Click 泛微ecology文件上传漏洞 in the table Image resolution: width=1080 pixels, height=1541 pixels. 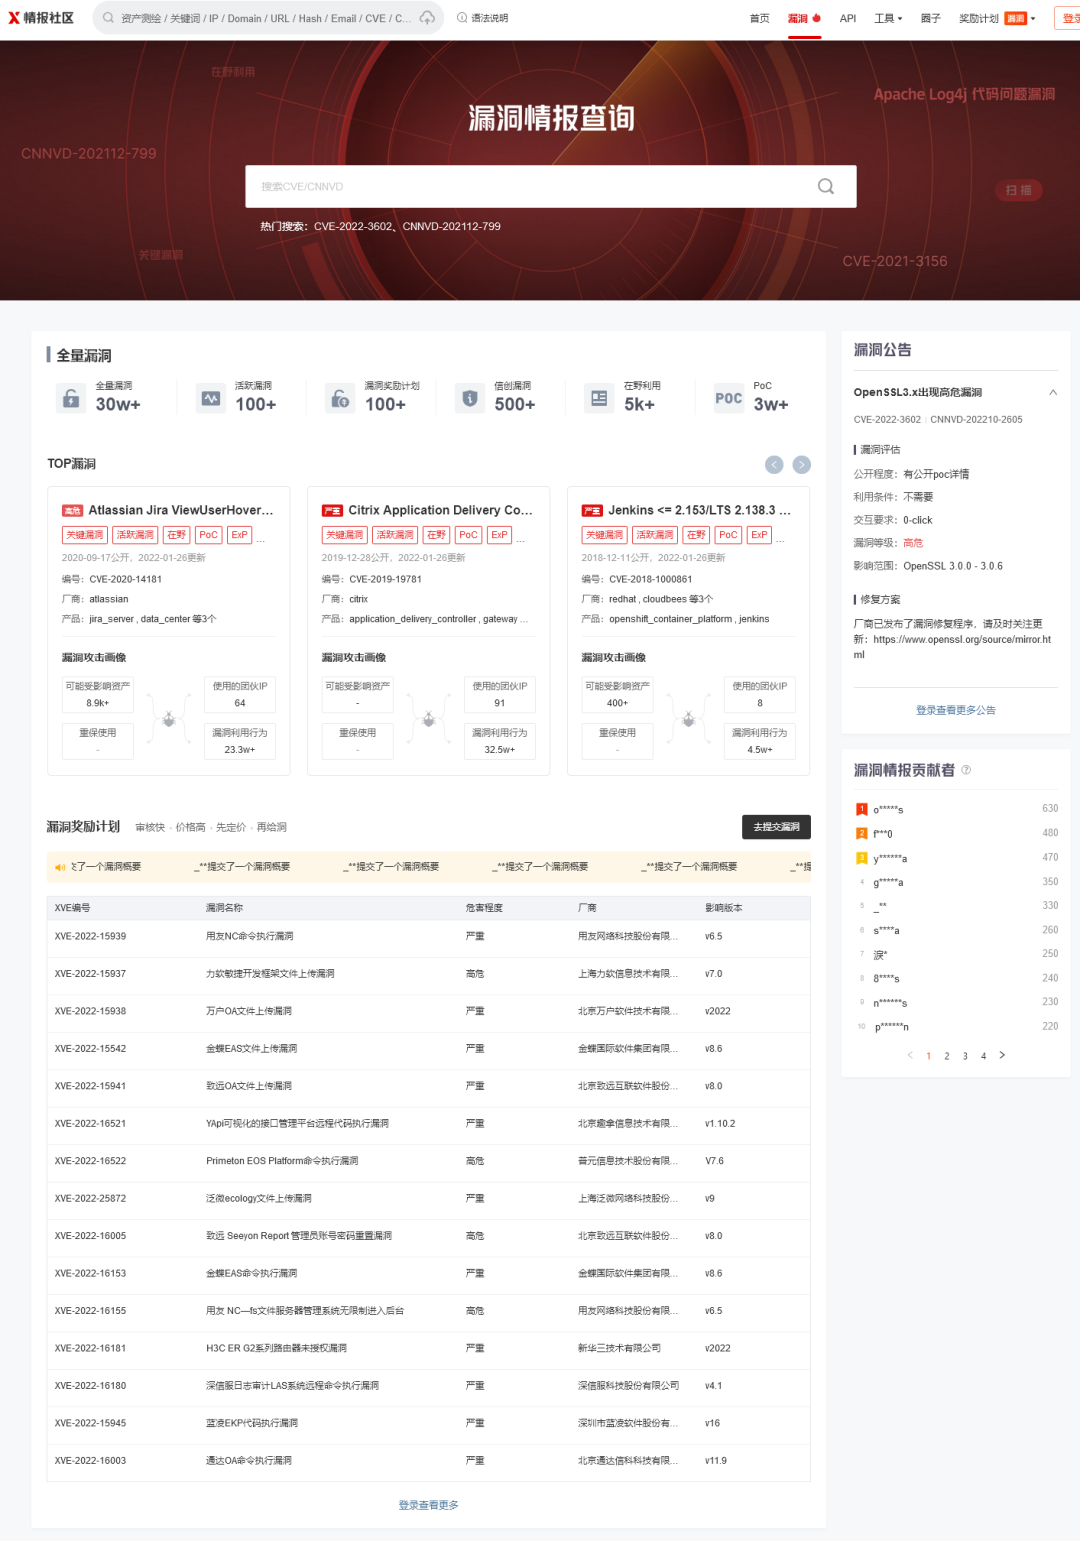tap(259, 1198)
